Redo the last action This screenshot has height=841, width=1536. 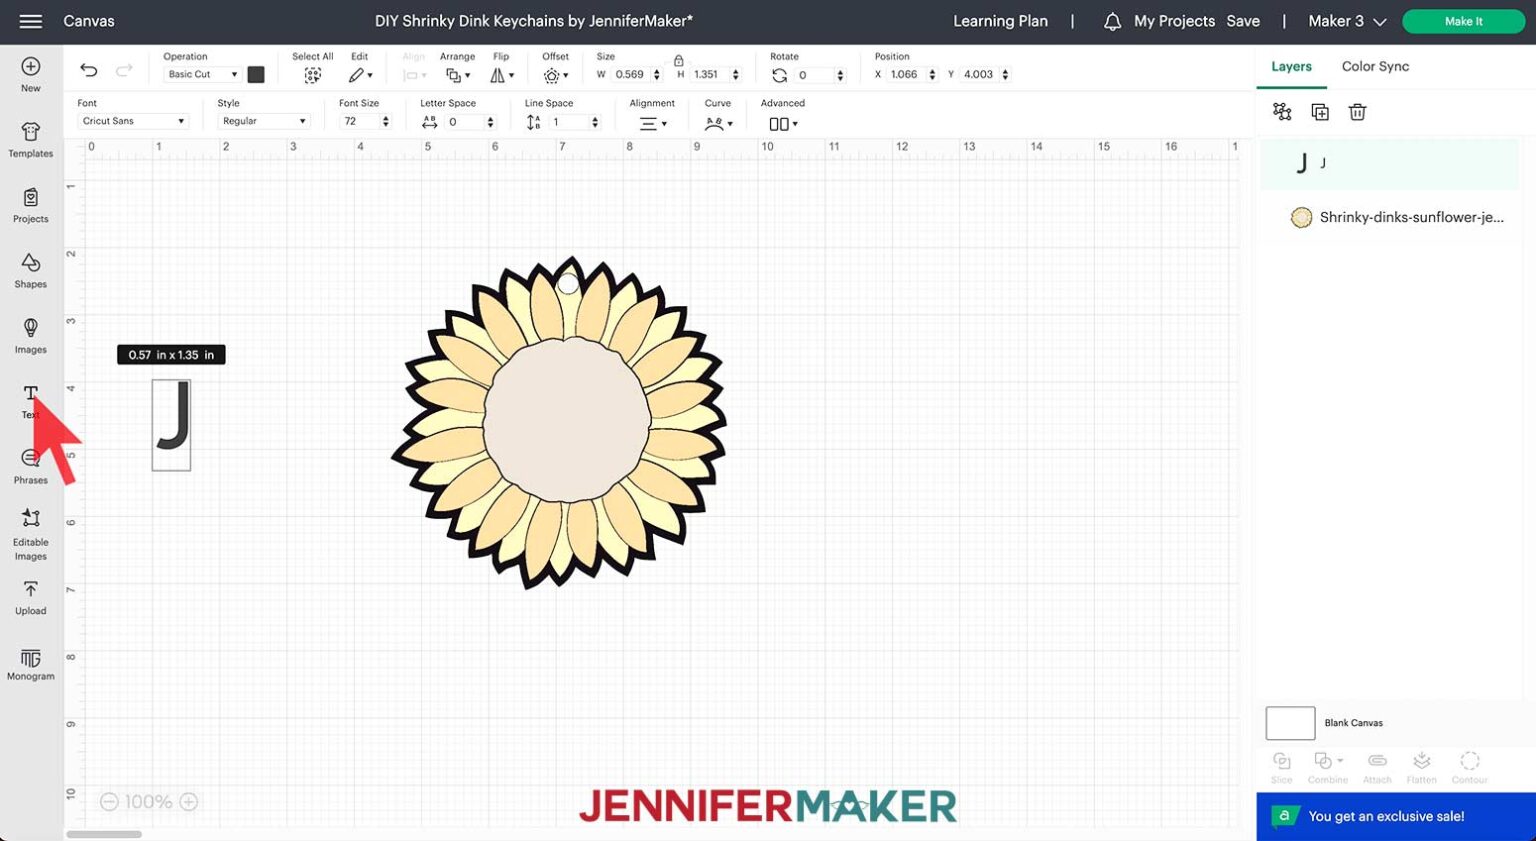click(x=124, y=70)
